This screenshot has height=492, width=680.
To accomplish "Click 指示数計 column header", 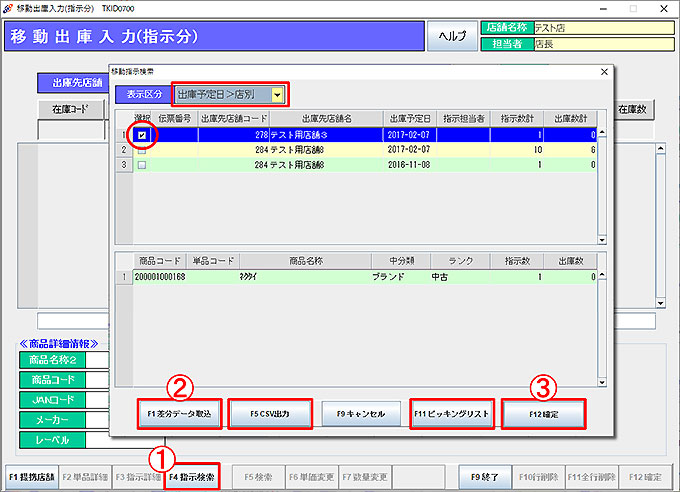I will (517, 119).
